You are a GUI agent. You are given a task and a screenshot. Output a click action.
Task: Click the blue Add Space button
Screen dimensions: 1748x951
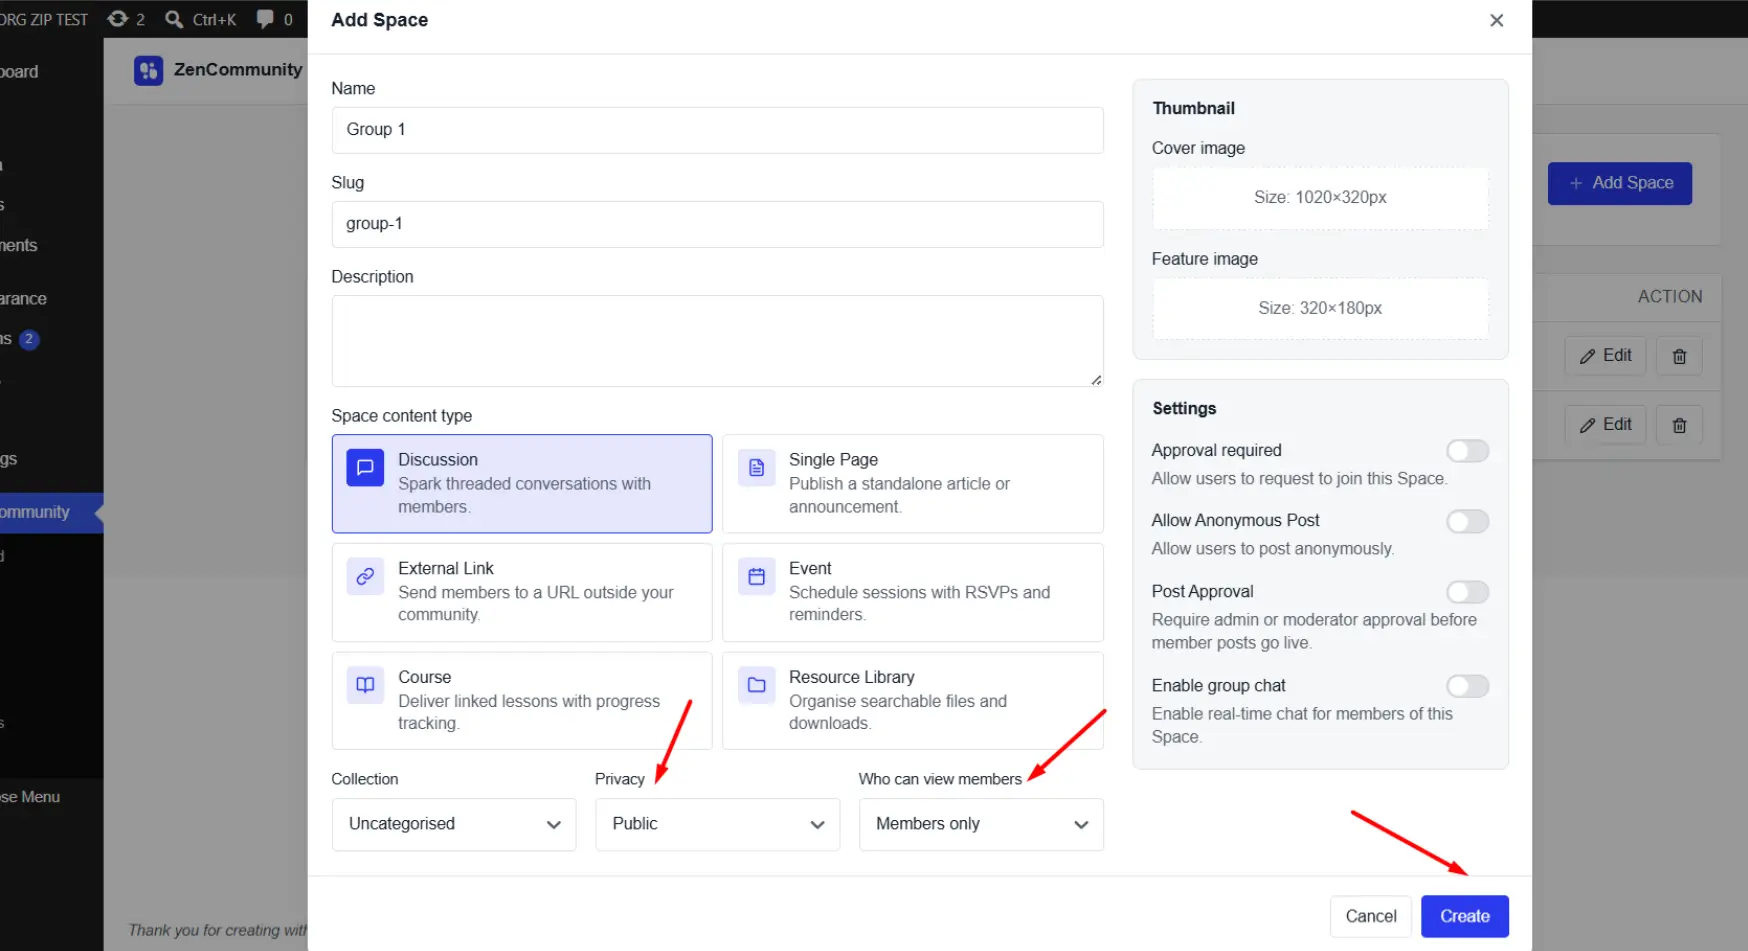(x=1620, y=183)
